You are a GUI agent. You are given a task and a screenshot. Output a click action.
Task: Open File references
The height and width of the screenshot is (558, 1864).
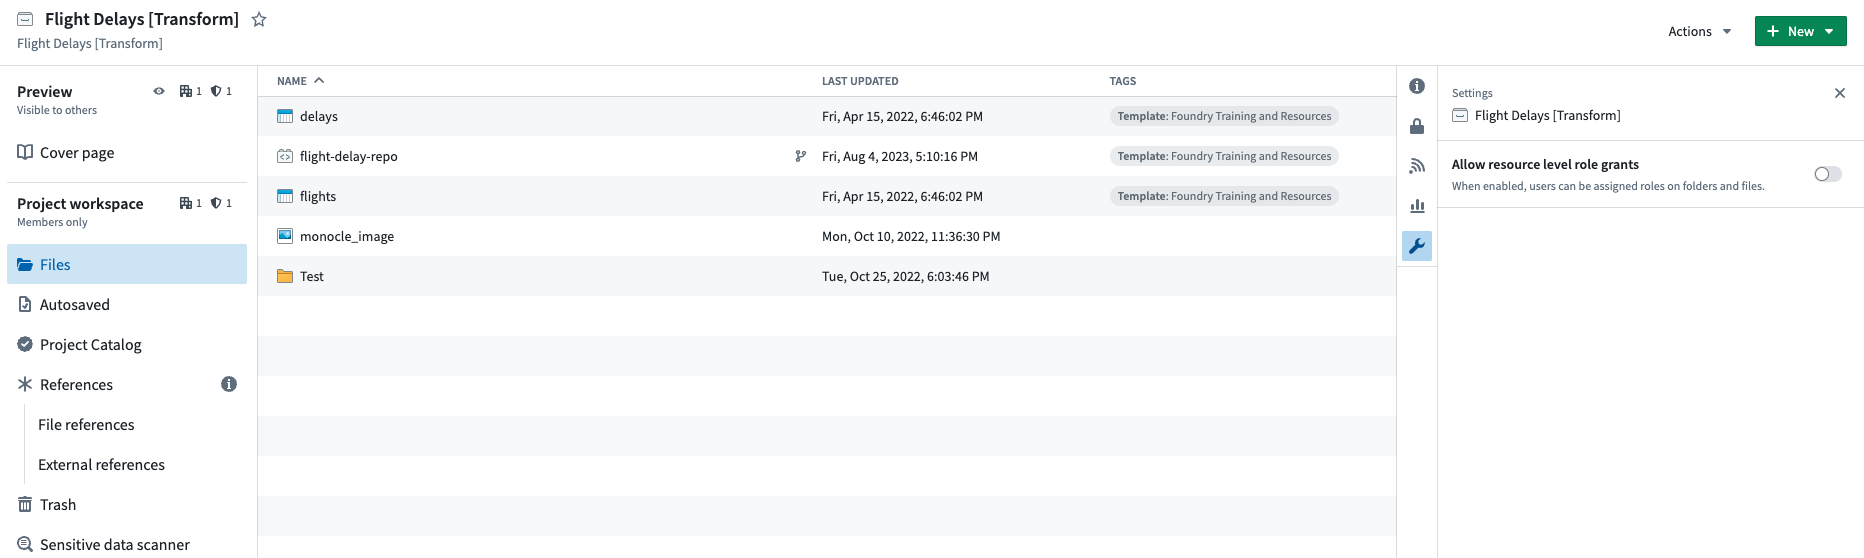(86, 424)
